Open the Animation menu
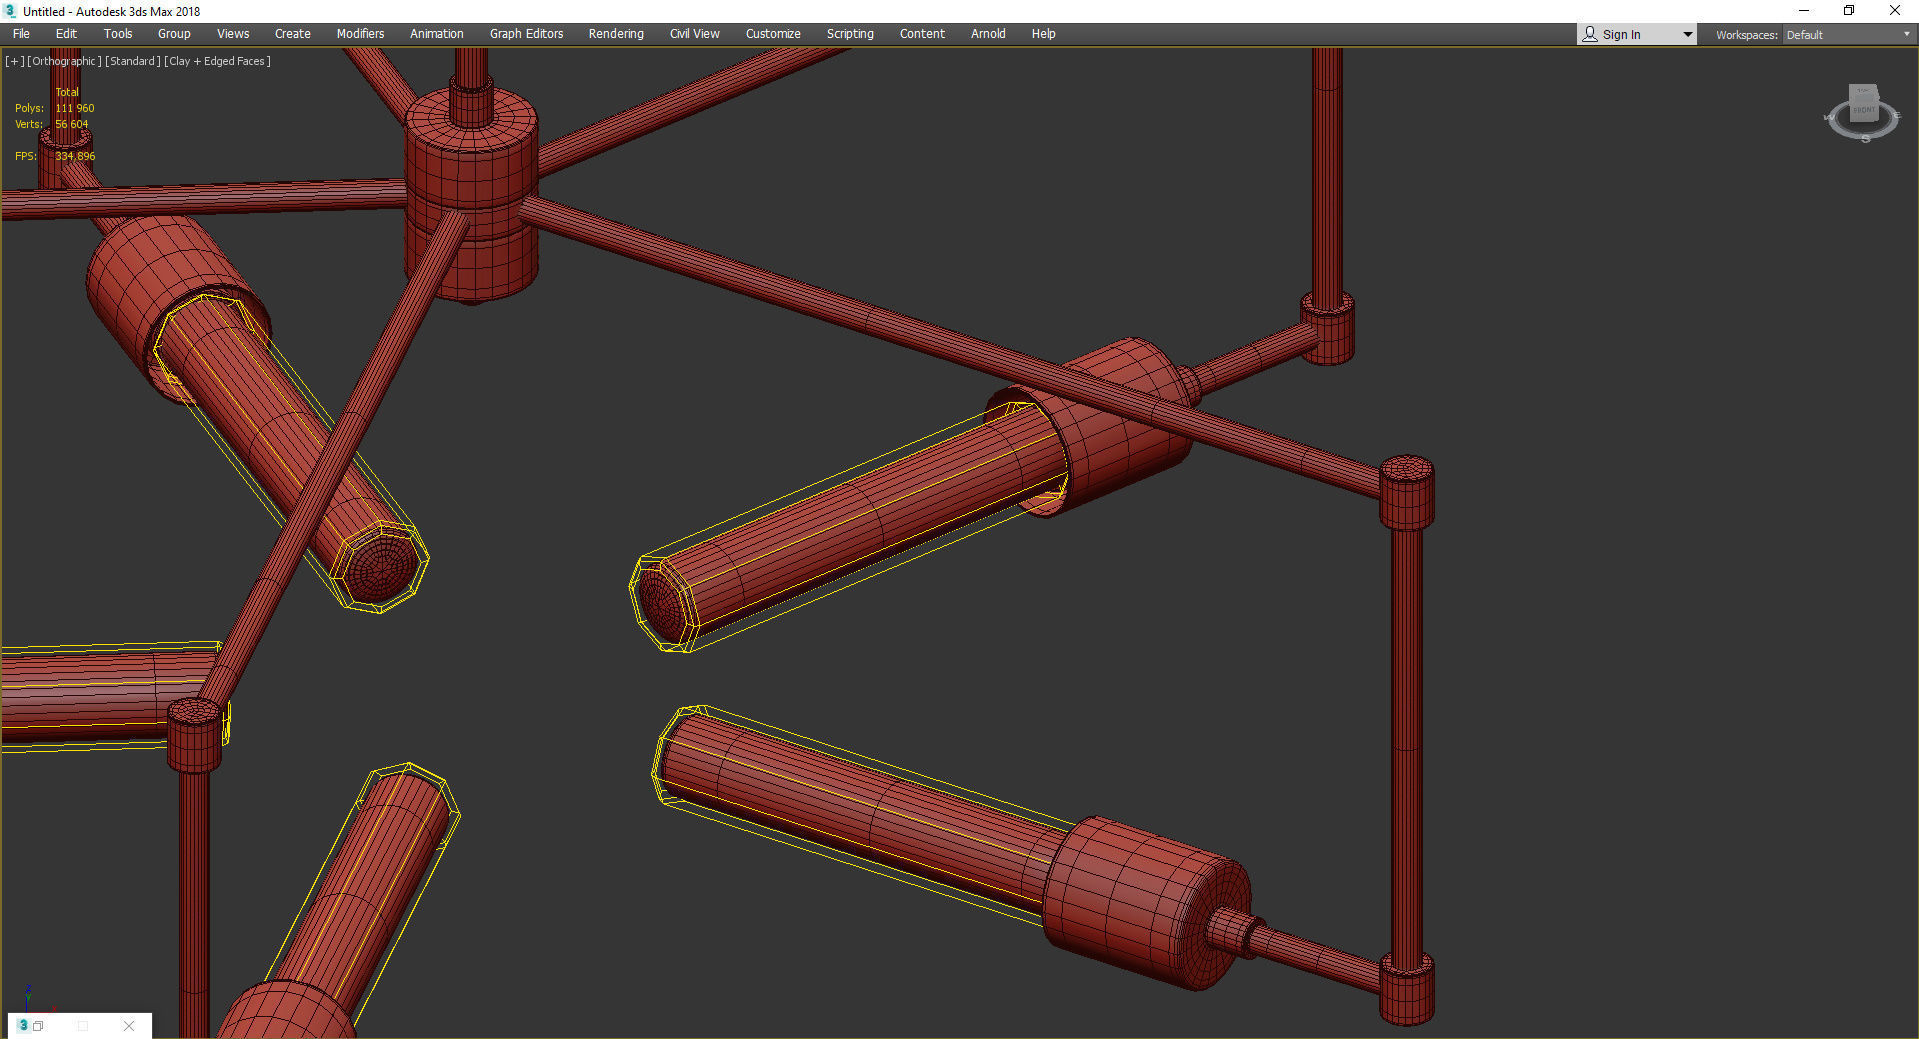The height and width of the screenshot is (1039, 1919). (x=436, y=34)
